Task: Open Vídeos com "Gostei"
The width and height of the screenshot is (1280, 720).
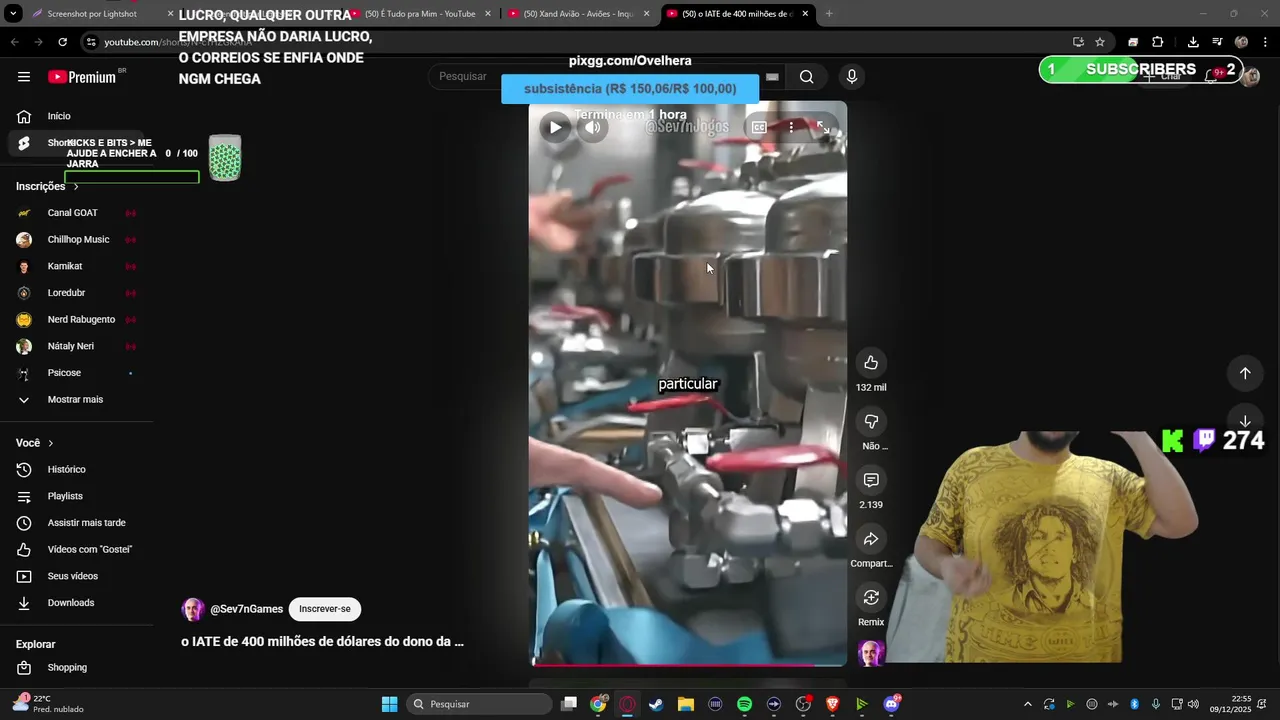Action: point(76,549)
